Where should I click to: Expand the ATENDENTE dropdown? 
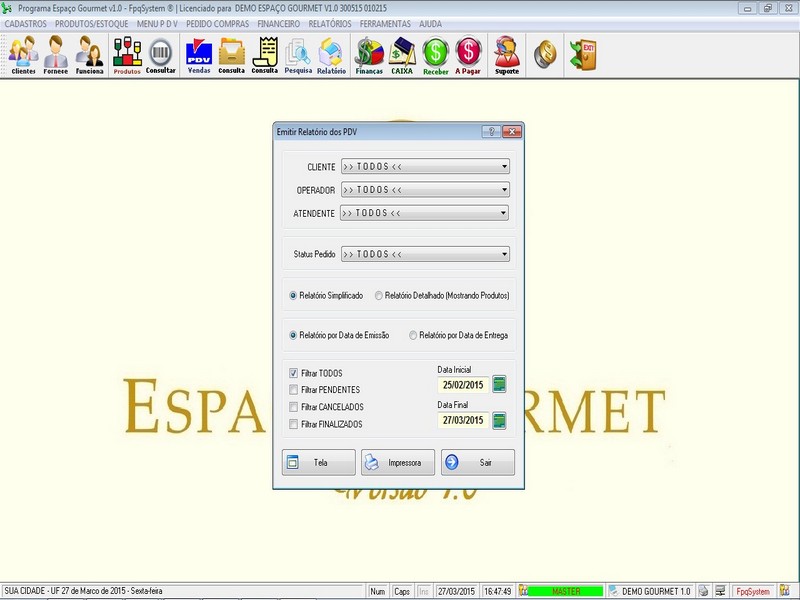pos(503,213)
